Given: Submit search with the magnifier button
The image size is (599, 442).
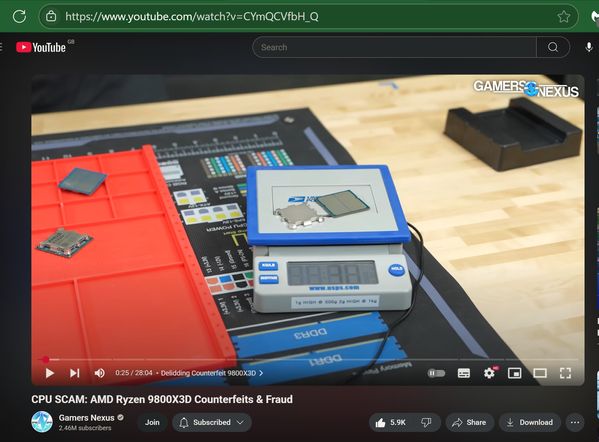Looking at the screenshot, I should click(x=553, y=47).
